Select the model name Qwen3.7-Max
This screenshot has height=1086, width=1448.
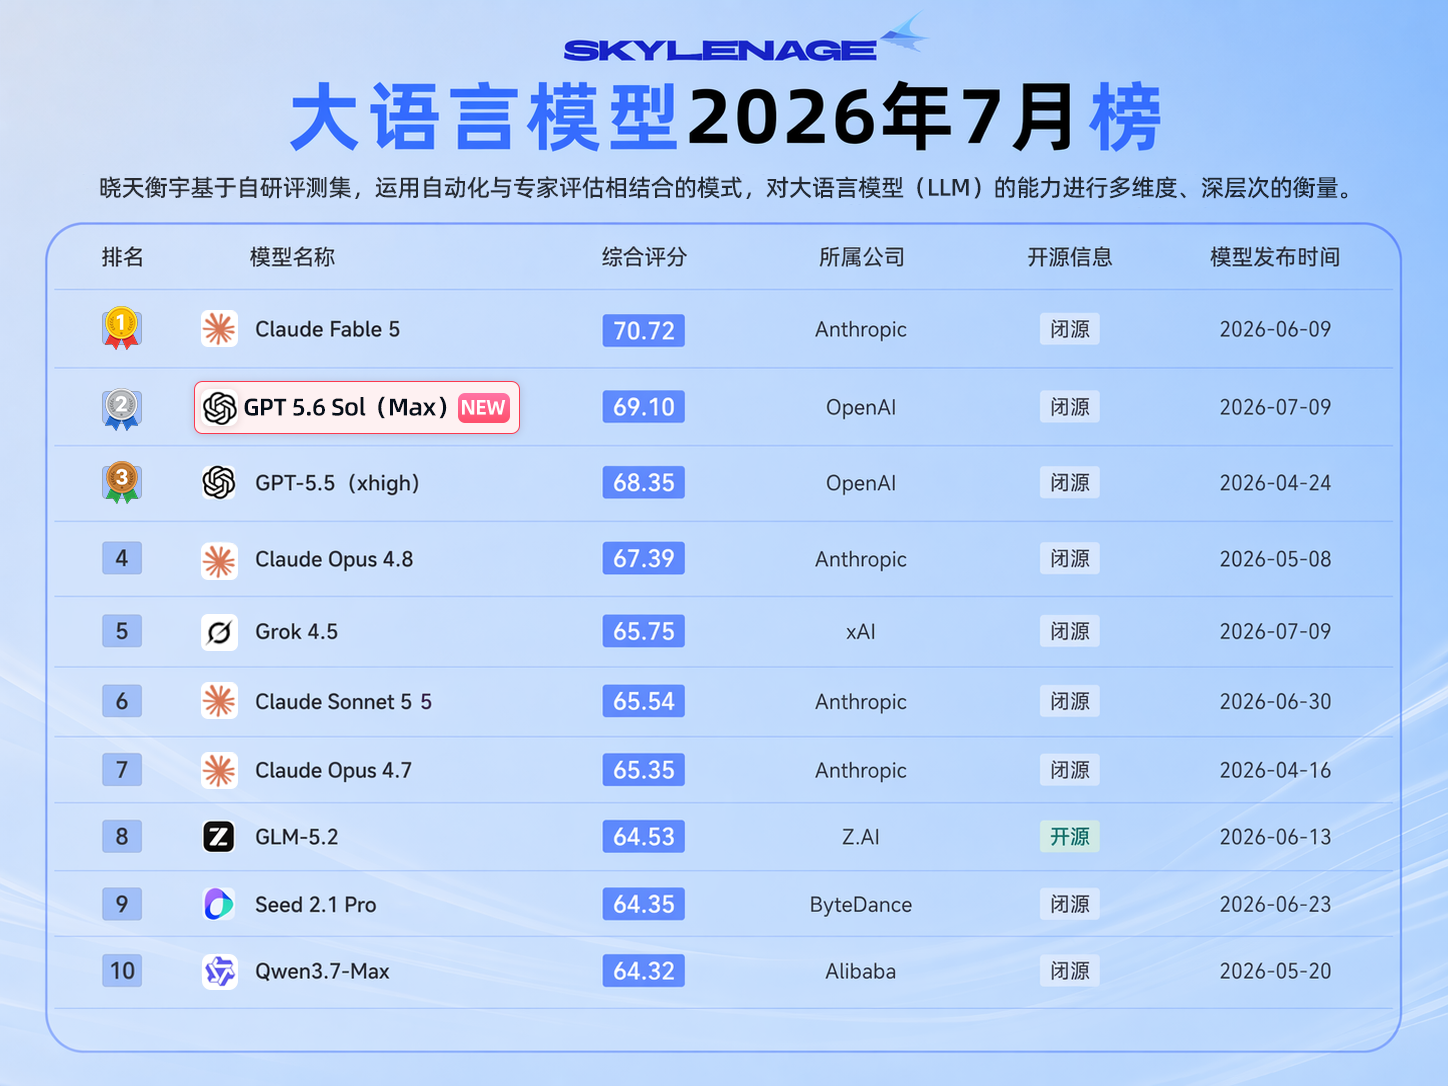pos(322,972)
